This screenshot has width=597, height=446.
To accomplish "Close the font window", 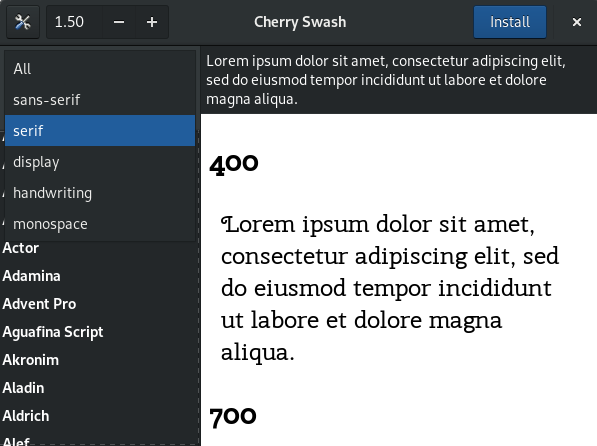I will pos(577,22).
